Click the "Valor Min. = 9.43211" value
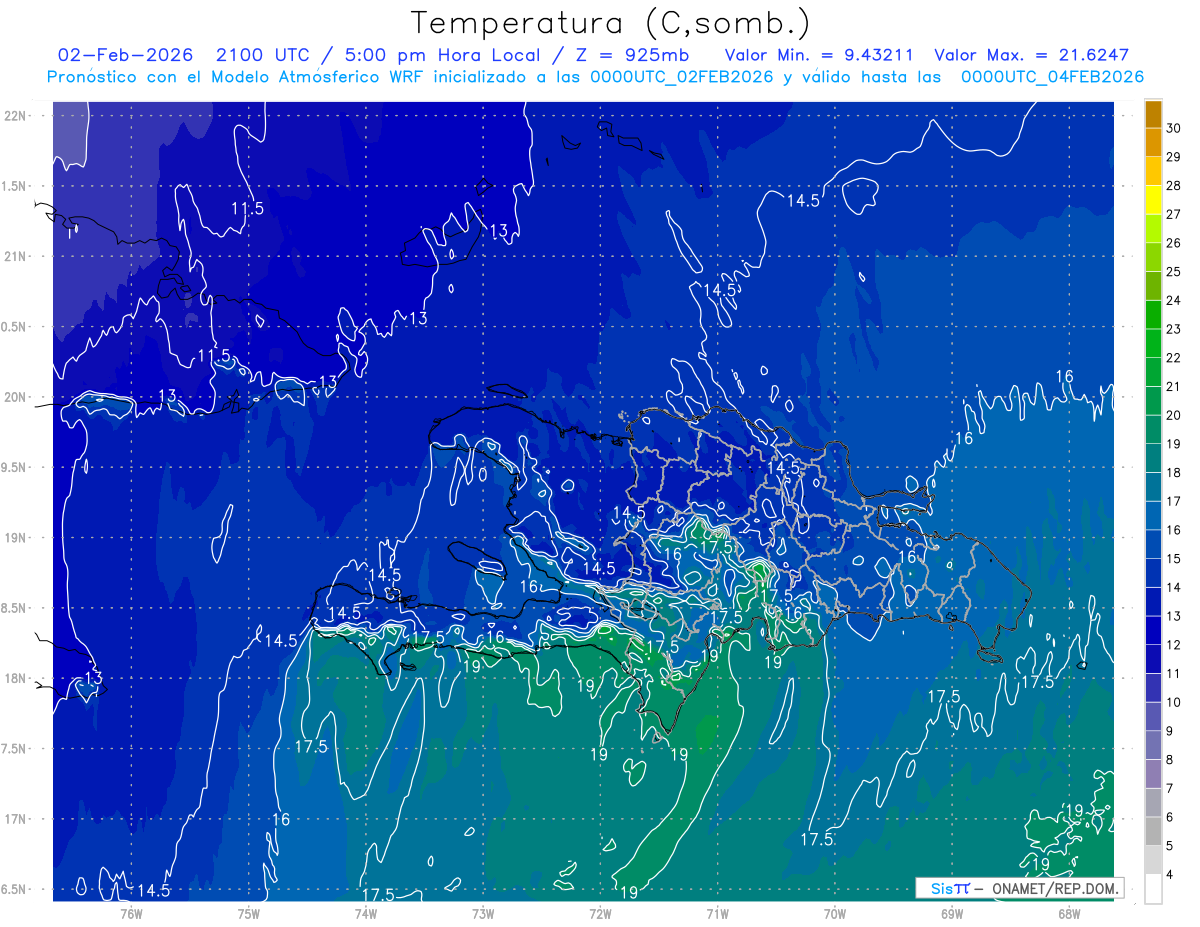 click(x=819, y=55)
